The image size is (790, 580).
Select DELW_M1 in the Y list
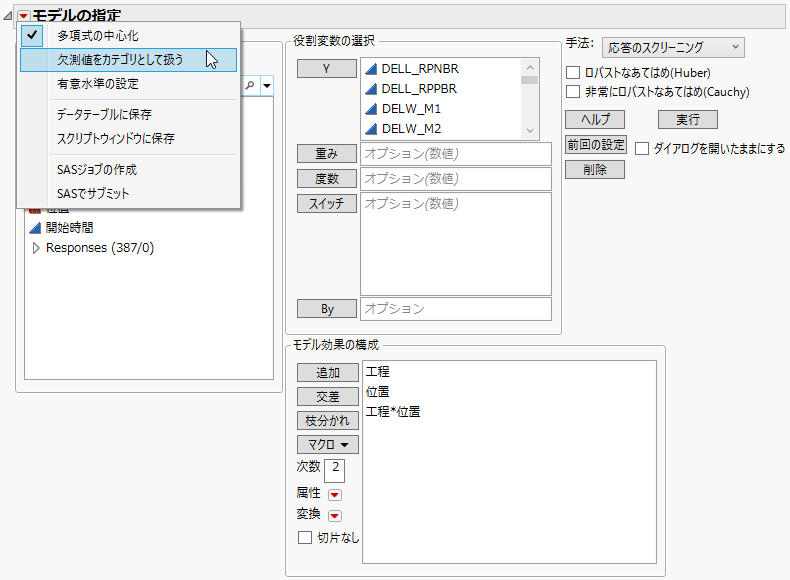coord(411,109)
